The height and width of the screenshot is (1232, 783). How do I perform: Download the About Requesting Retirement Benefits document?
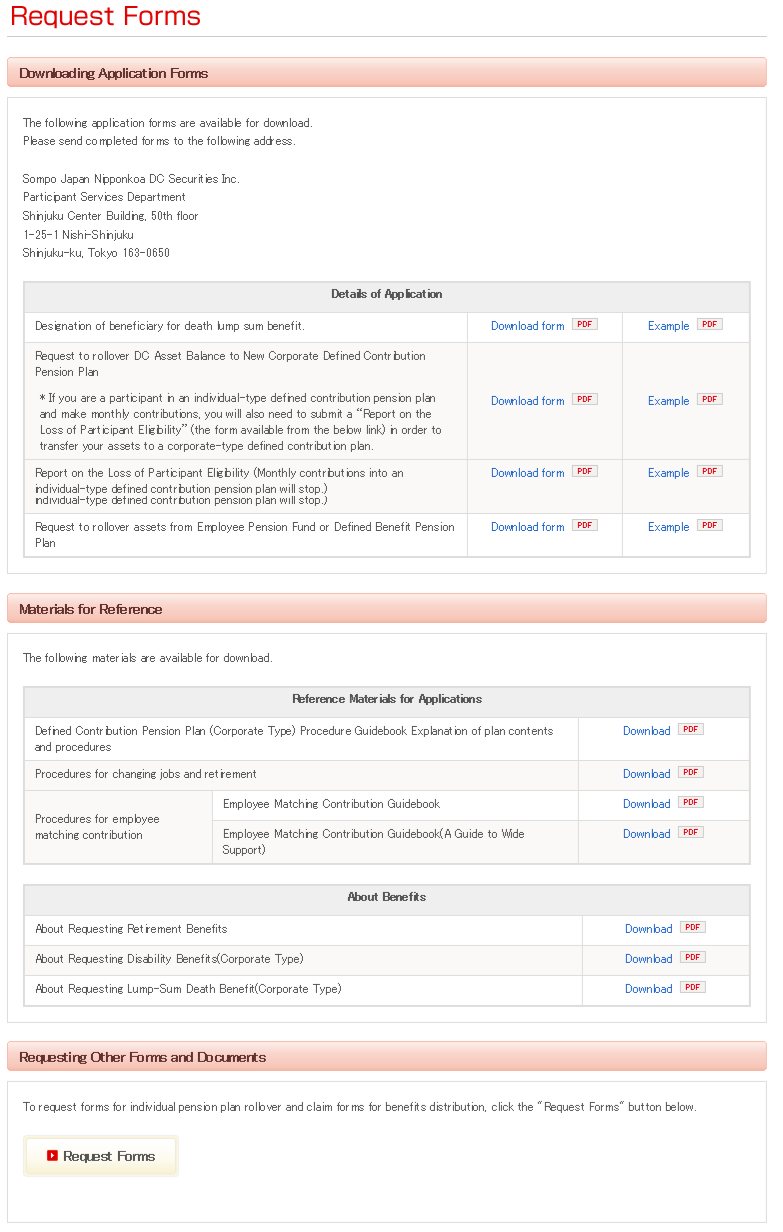(649, 928)
